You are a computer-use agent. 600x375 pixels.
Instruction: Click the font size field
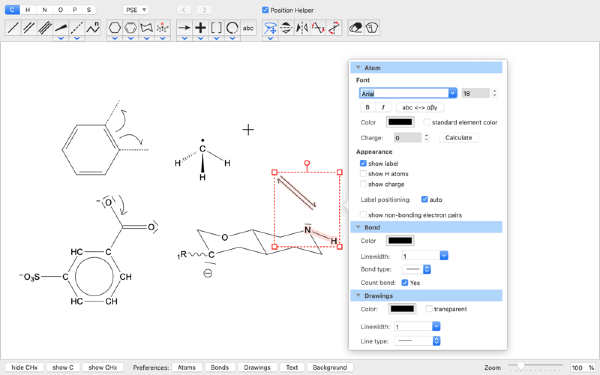coord(475,93)
